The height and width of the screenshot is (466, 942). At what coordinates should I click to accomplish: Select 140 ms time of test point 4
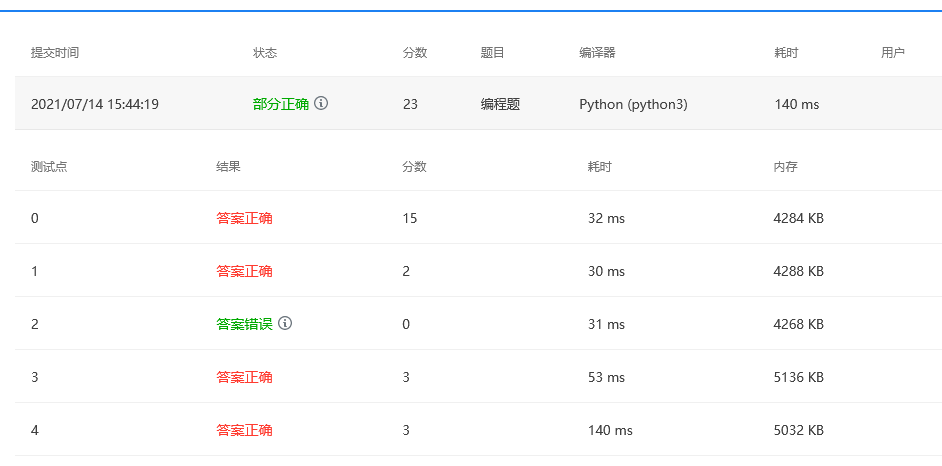coord(610,430)
